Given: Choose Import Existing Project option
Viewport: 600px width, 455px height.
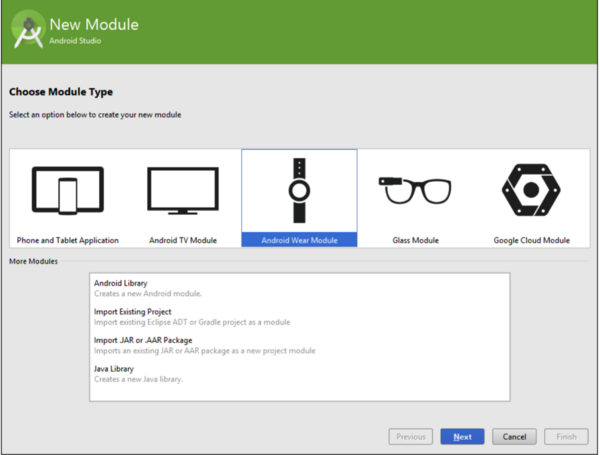Looking at the screenshot, I should 134,312.
